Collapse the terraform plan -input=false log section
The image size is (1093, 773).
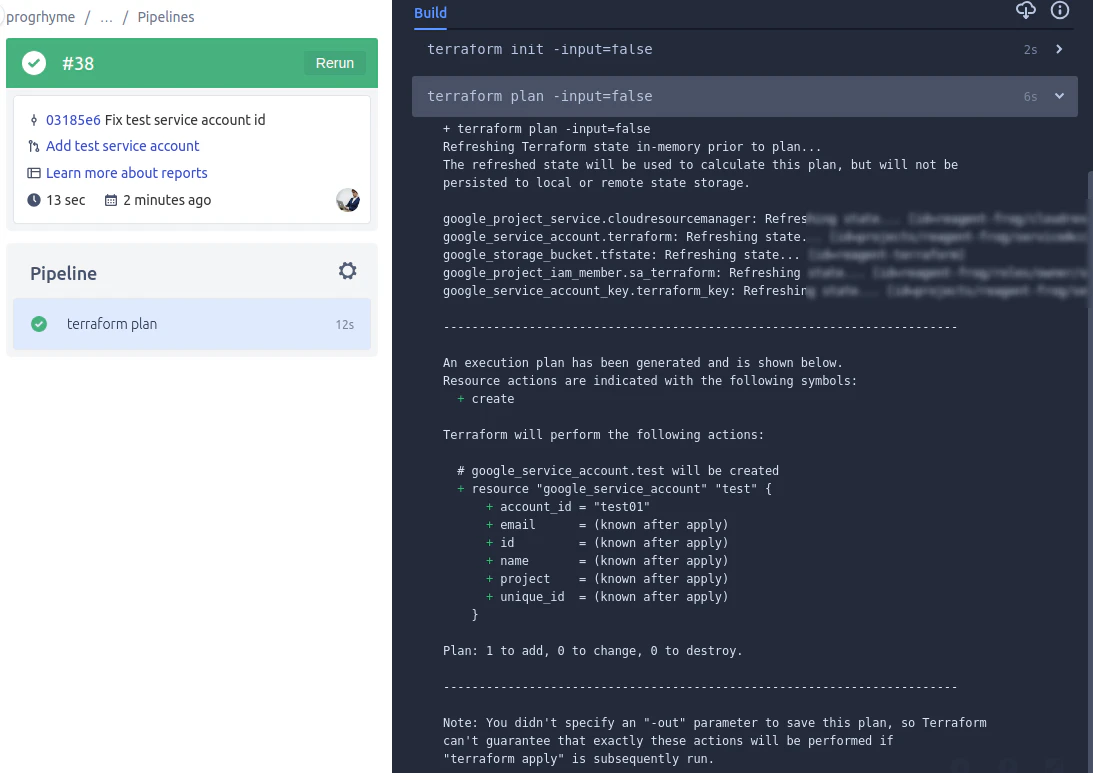(744, 96)
